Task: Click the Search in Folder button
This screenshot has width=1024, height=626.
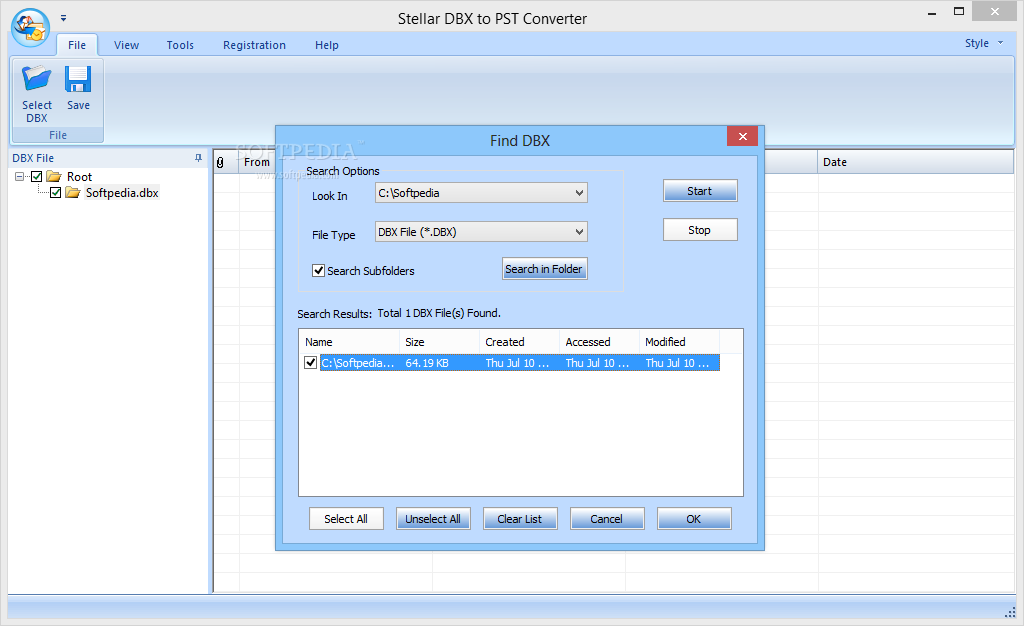Action: coord(545,269)
